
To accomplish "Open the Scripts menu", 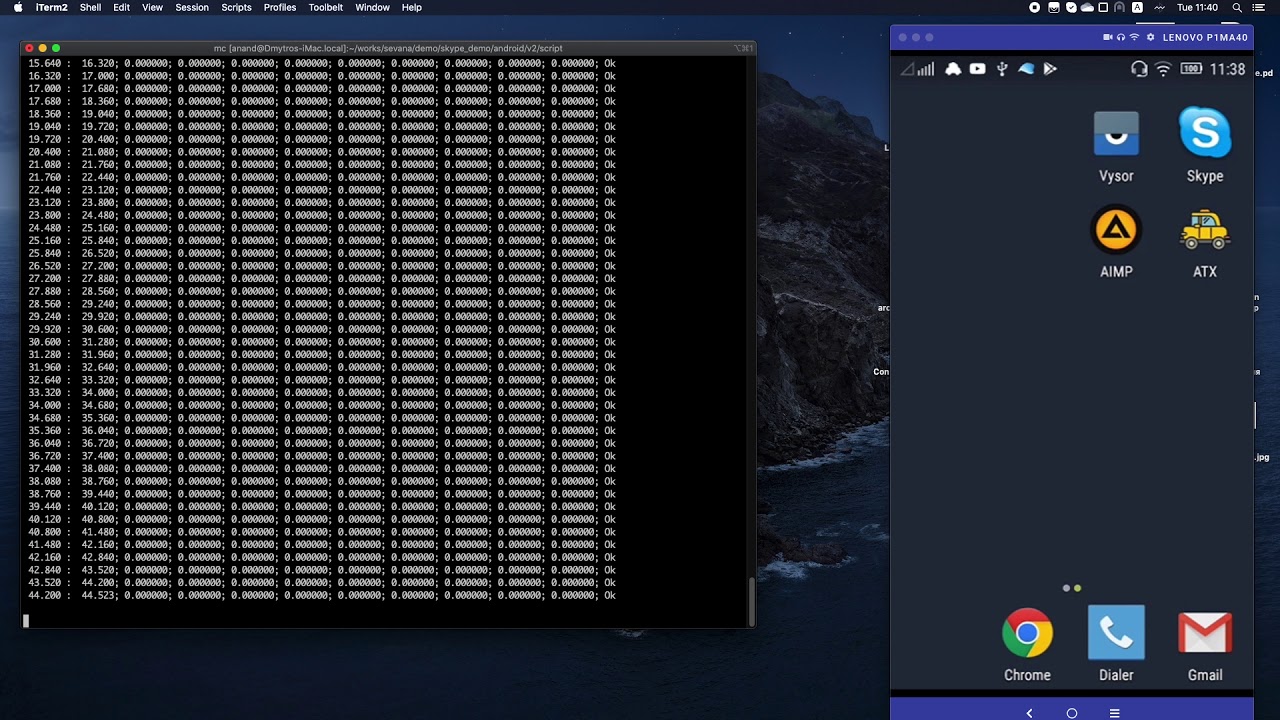I will pos(236,7).
